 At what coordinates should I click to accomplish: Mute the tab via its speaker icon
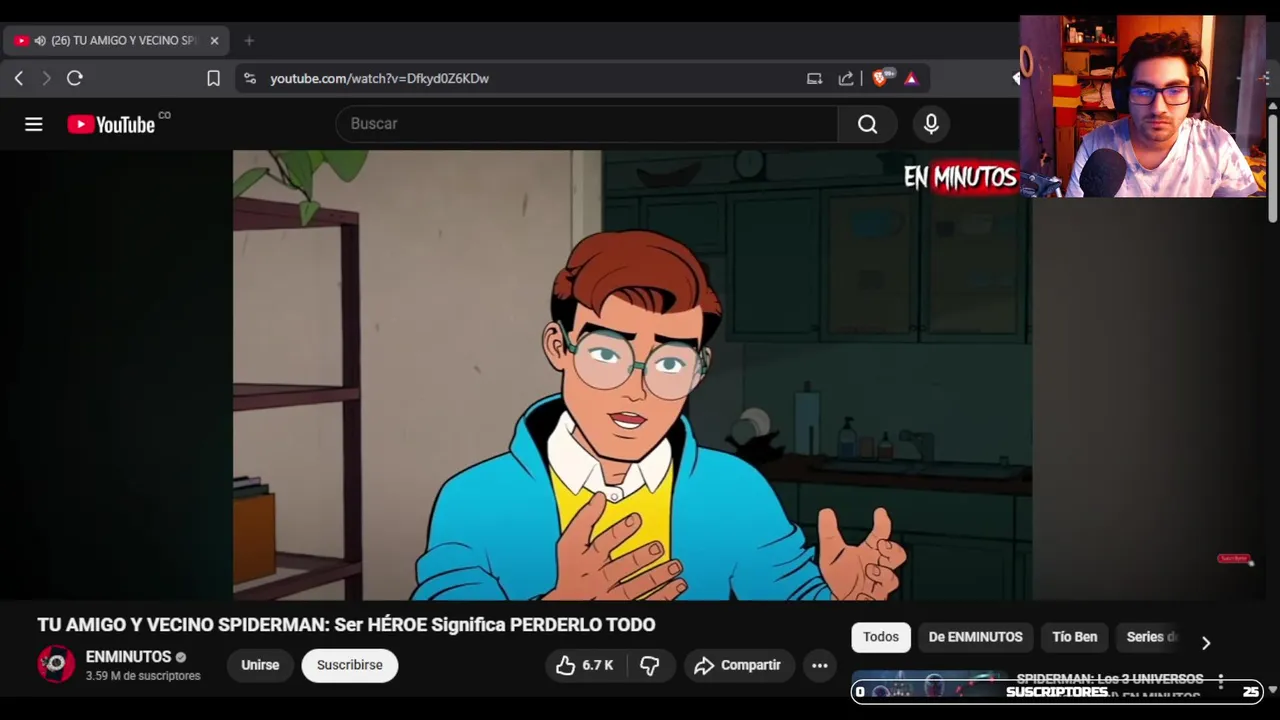tap(40, 41)
